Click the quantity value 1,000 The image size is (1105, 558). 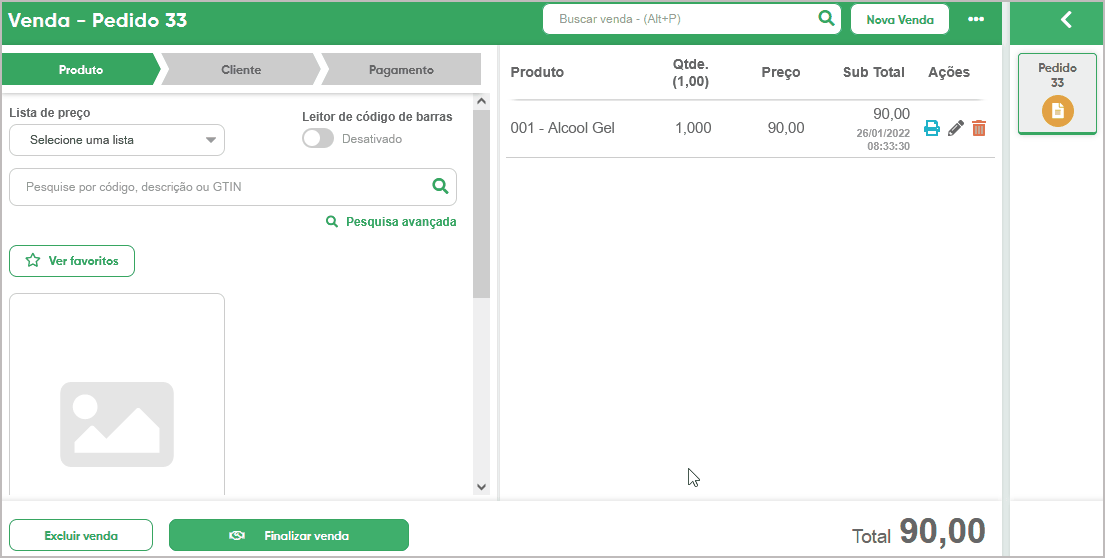pos(693,128)
